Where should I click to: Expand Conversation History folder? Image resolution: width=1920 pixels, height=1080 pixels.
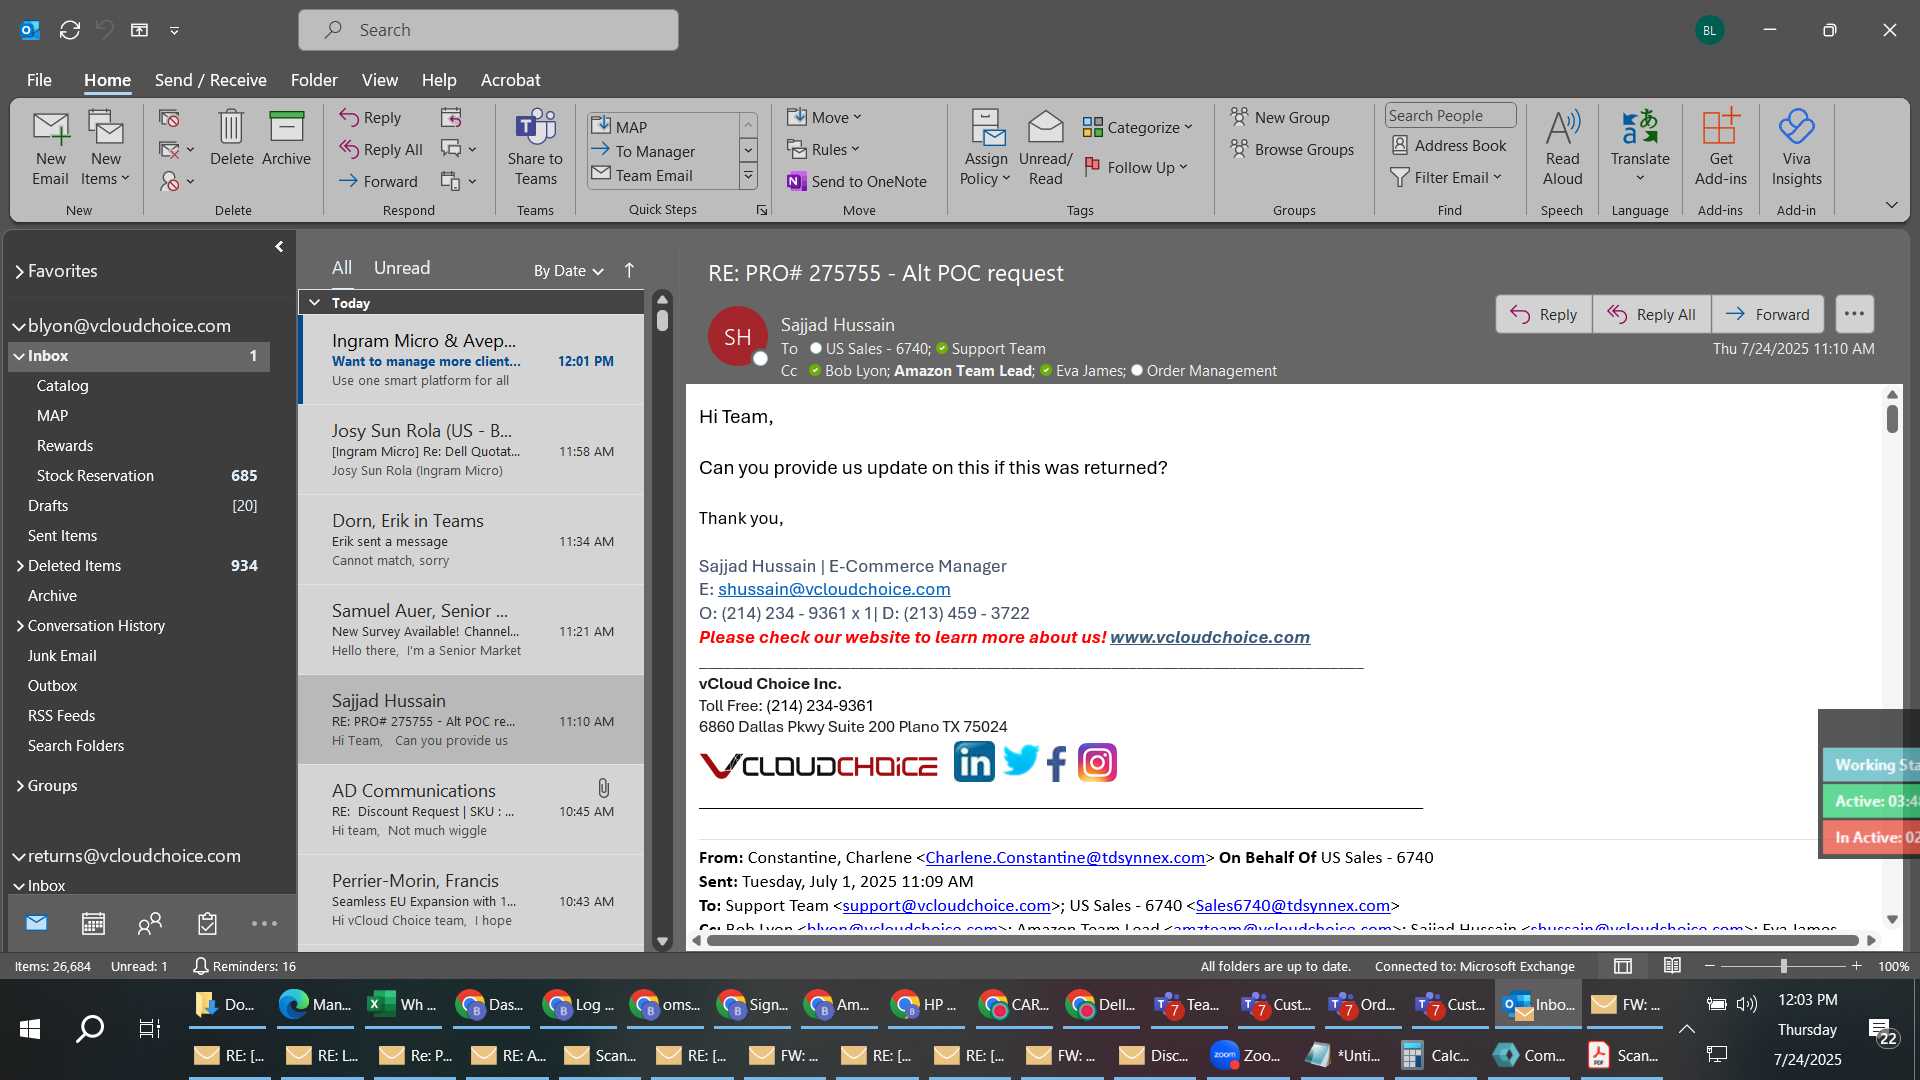(20, 626)
